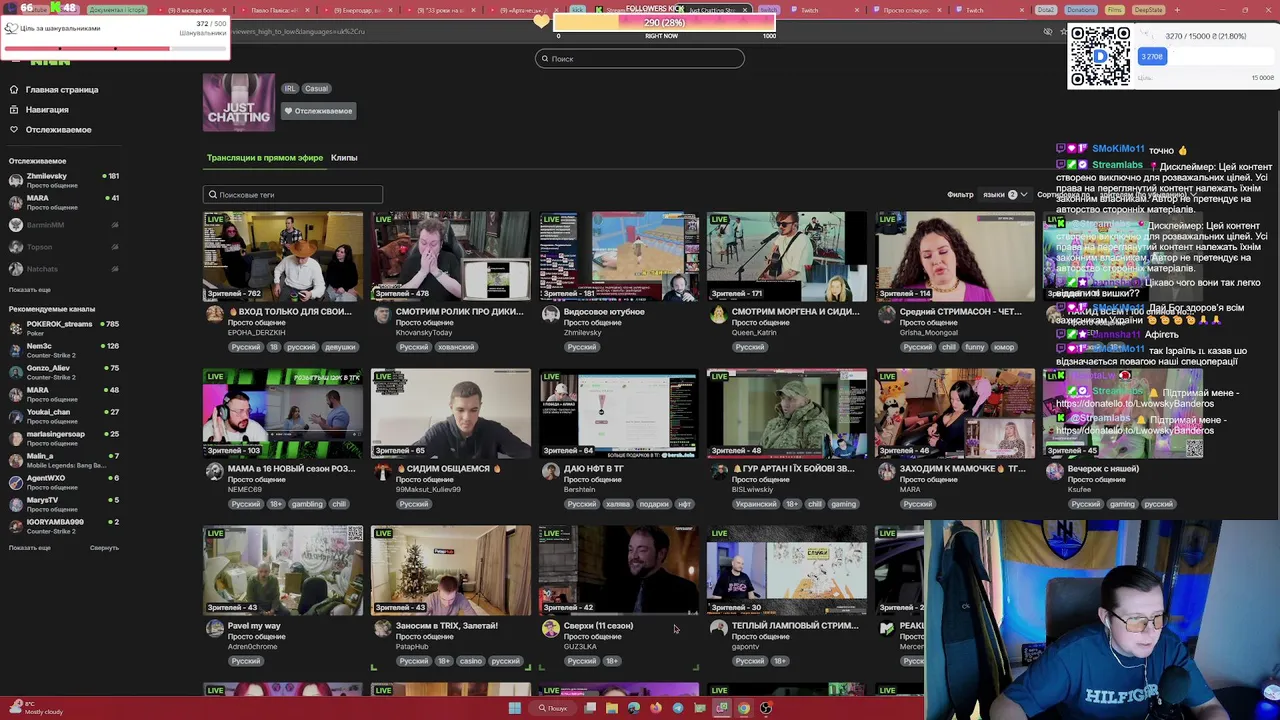Open the Навигация browse icon in sidebar
1280x720 pixels.
[14, 110]
